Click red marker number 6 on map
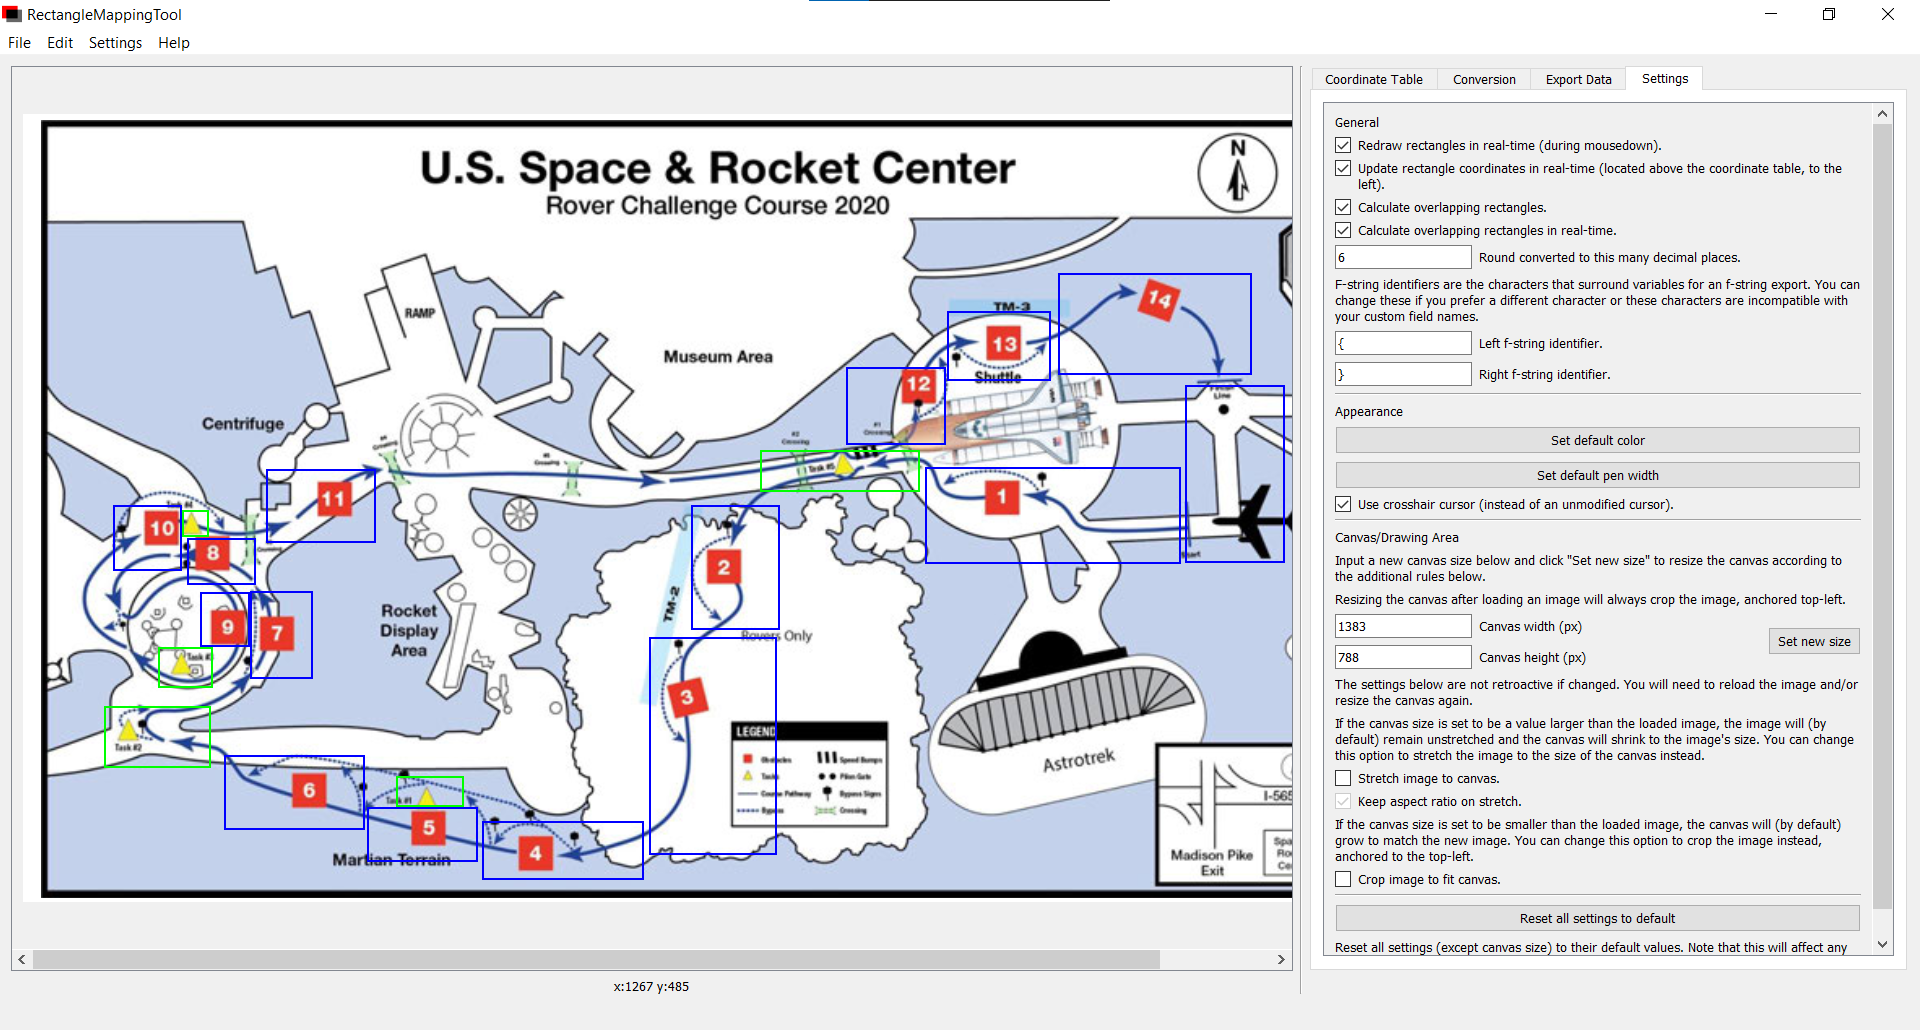The width and height of the screenshot is (1920, 1030). point(309,790)
